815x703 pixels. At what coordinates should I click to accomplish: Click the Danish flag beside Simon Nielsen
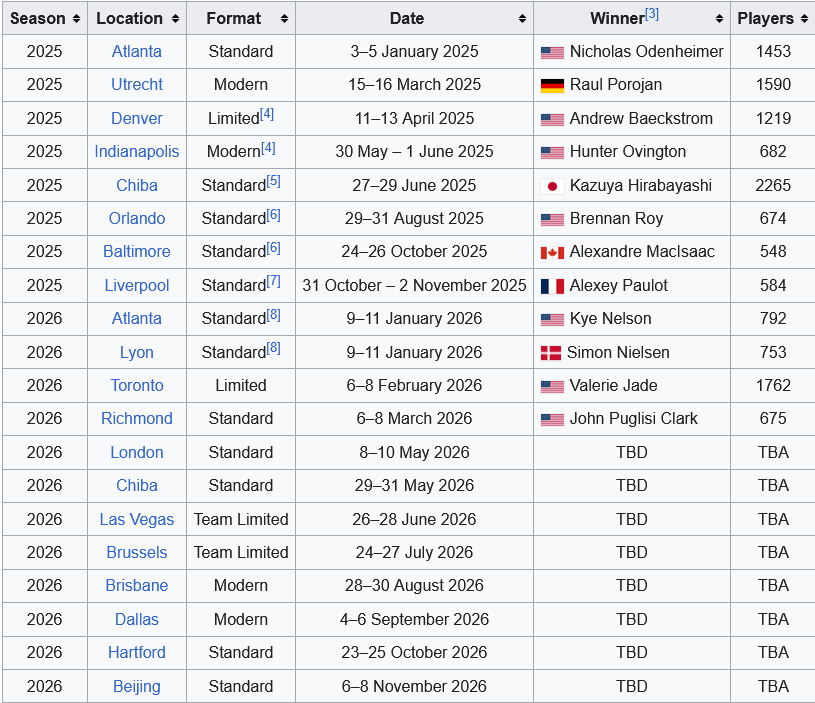tap(550, 353)
